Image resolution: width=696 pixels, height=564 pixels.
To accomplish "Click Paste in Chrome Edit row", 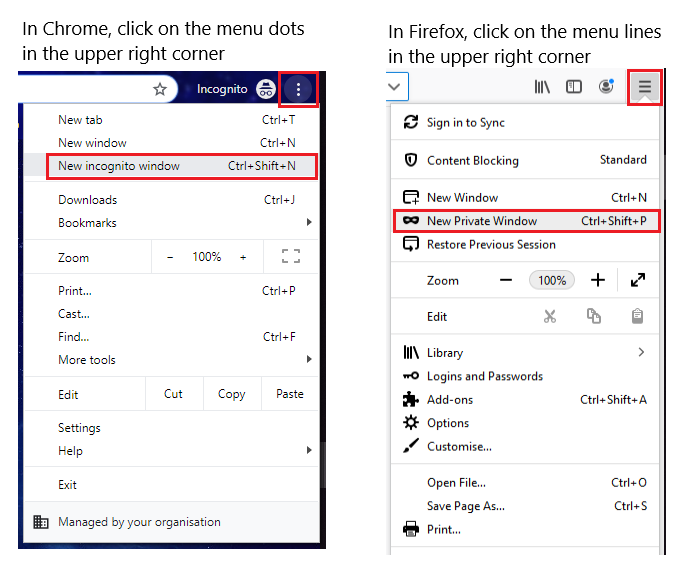I will click(x=290, y=394).
